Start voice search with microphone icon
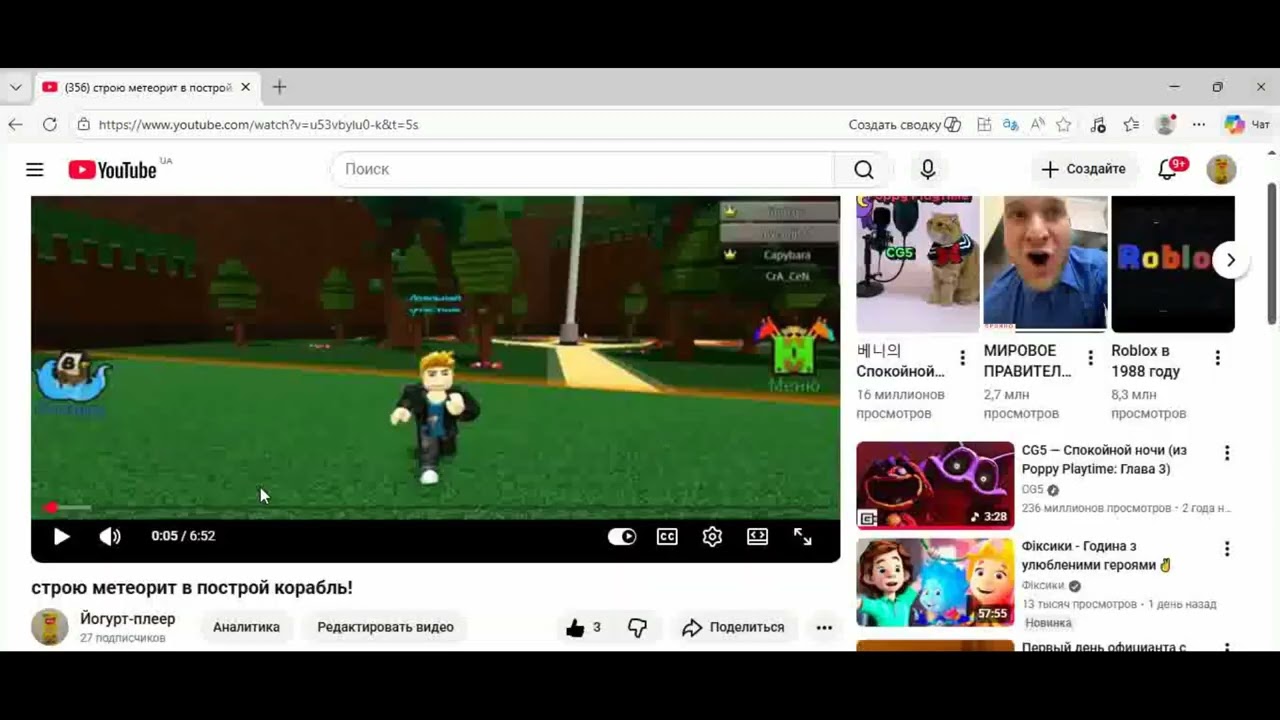The image size is (1280, 720). (928, 170)
